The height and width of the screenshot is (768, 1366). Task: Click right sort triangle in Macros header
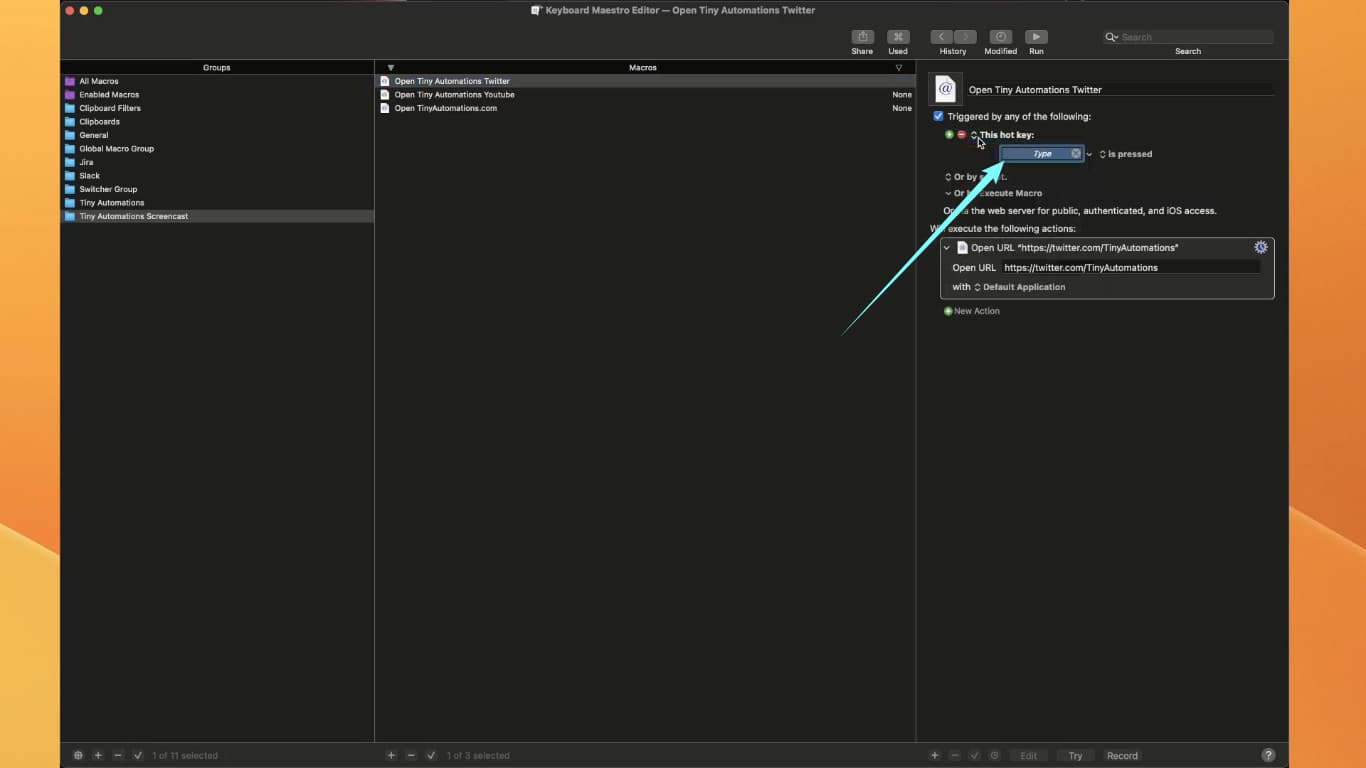[899, 68]
